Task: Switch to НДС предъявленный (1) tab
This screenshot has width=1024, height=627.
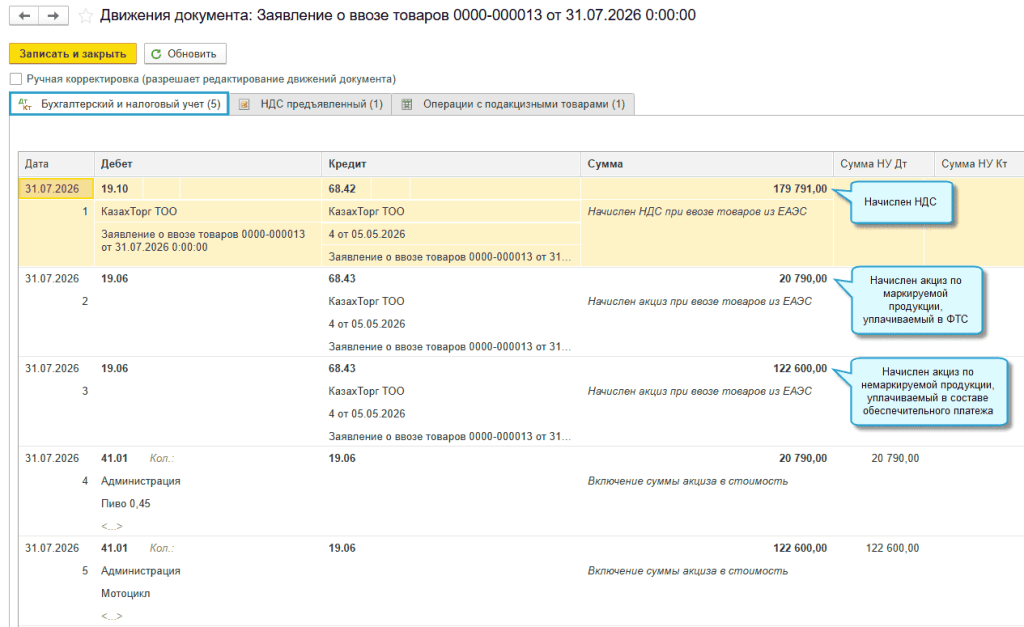Action: point(310,104)
